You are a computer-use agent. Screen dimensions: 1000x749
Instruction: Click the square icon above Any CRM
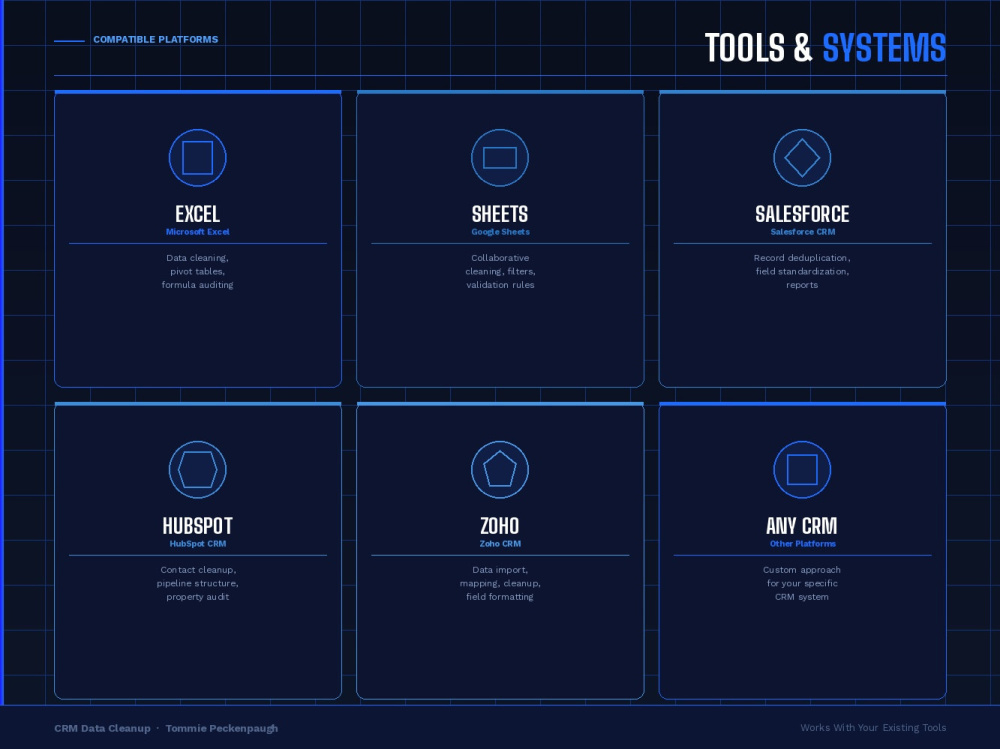pyautogui.click(x=802, y=470)
